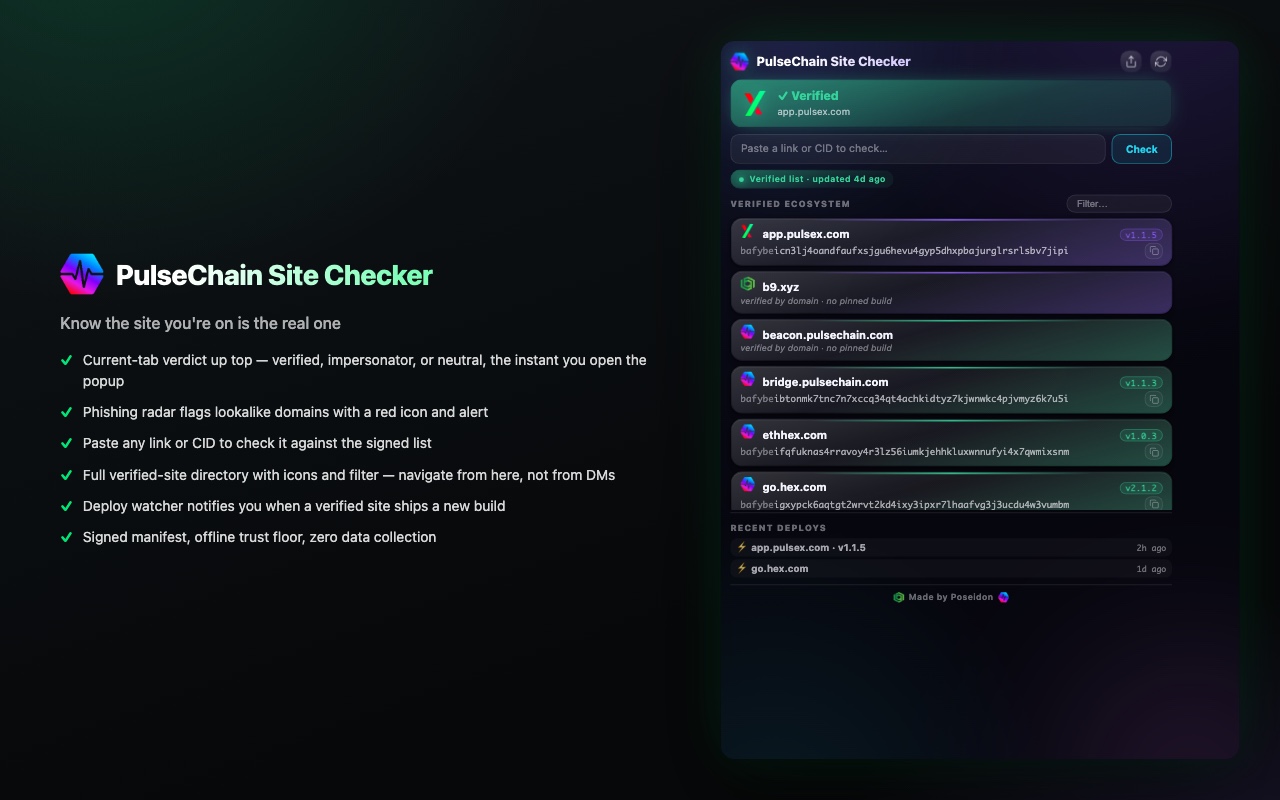
Task: Click the beacon.pulsechain.com site icon
Action: (747, 332)
